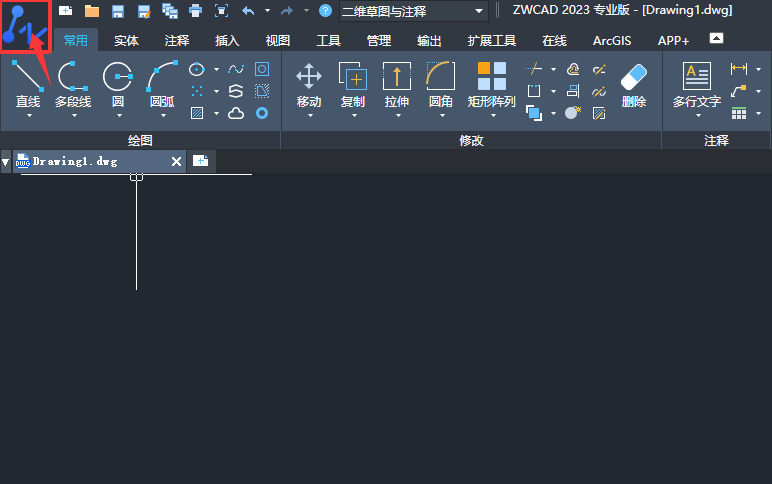Screen dimensions: 772x484
Task: Expand the Linear Dimension dropdown arrow
Action: coord(758,69)
